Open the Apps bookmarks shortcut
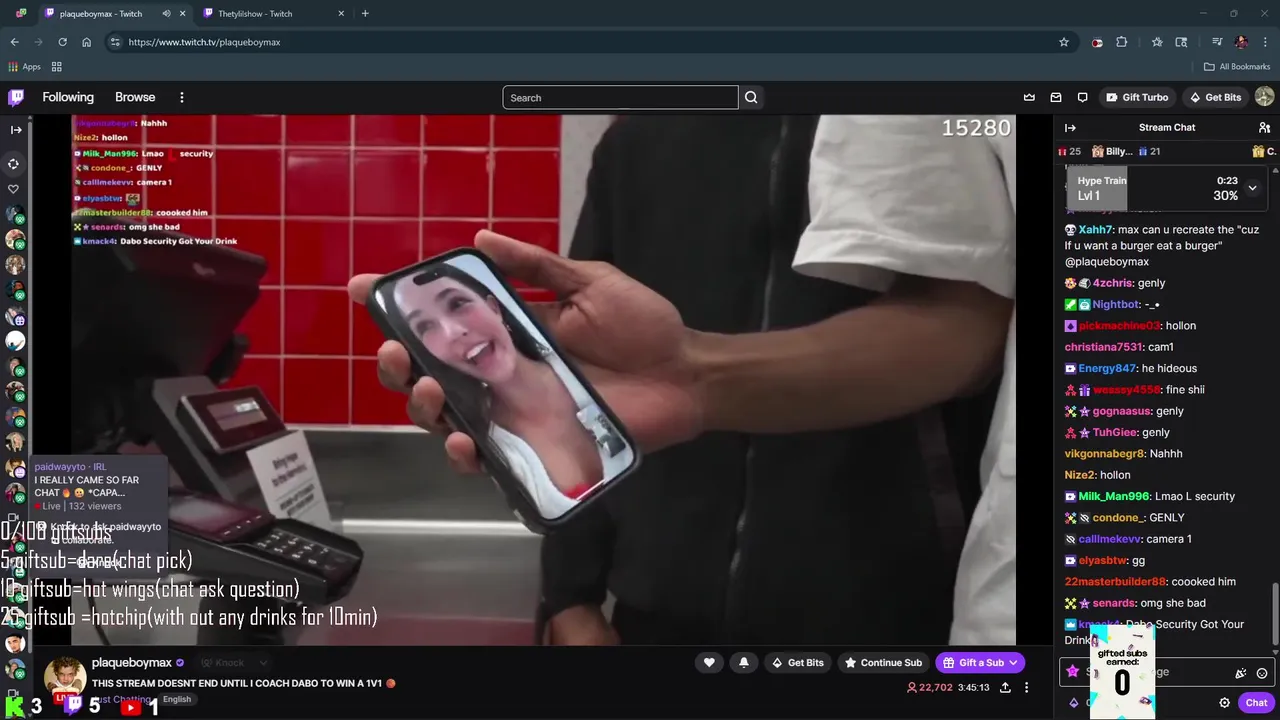The width and height of the screenshot is (1280, 720). click(24, 67)
